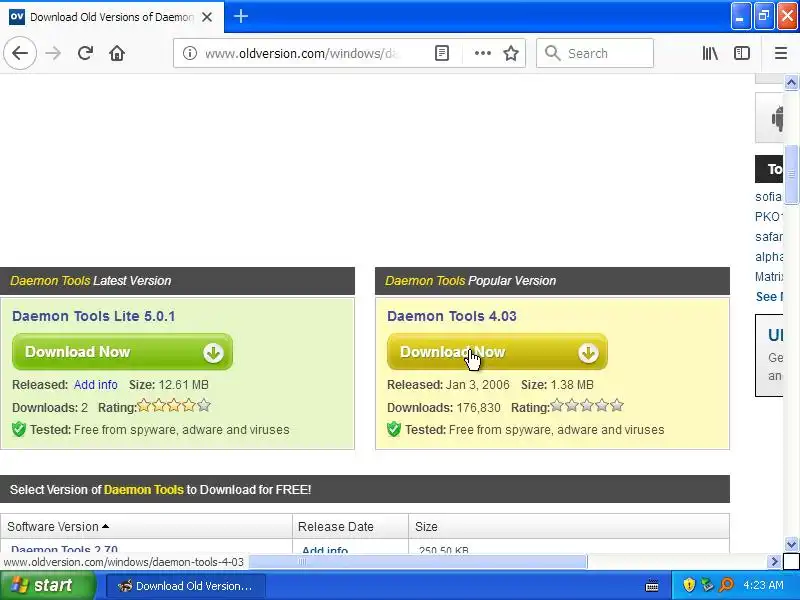
Task: Open page actions three-dot menu
Action: point(483,53)
